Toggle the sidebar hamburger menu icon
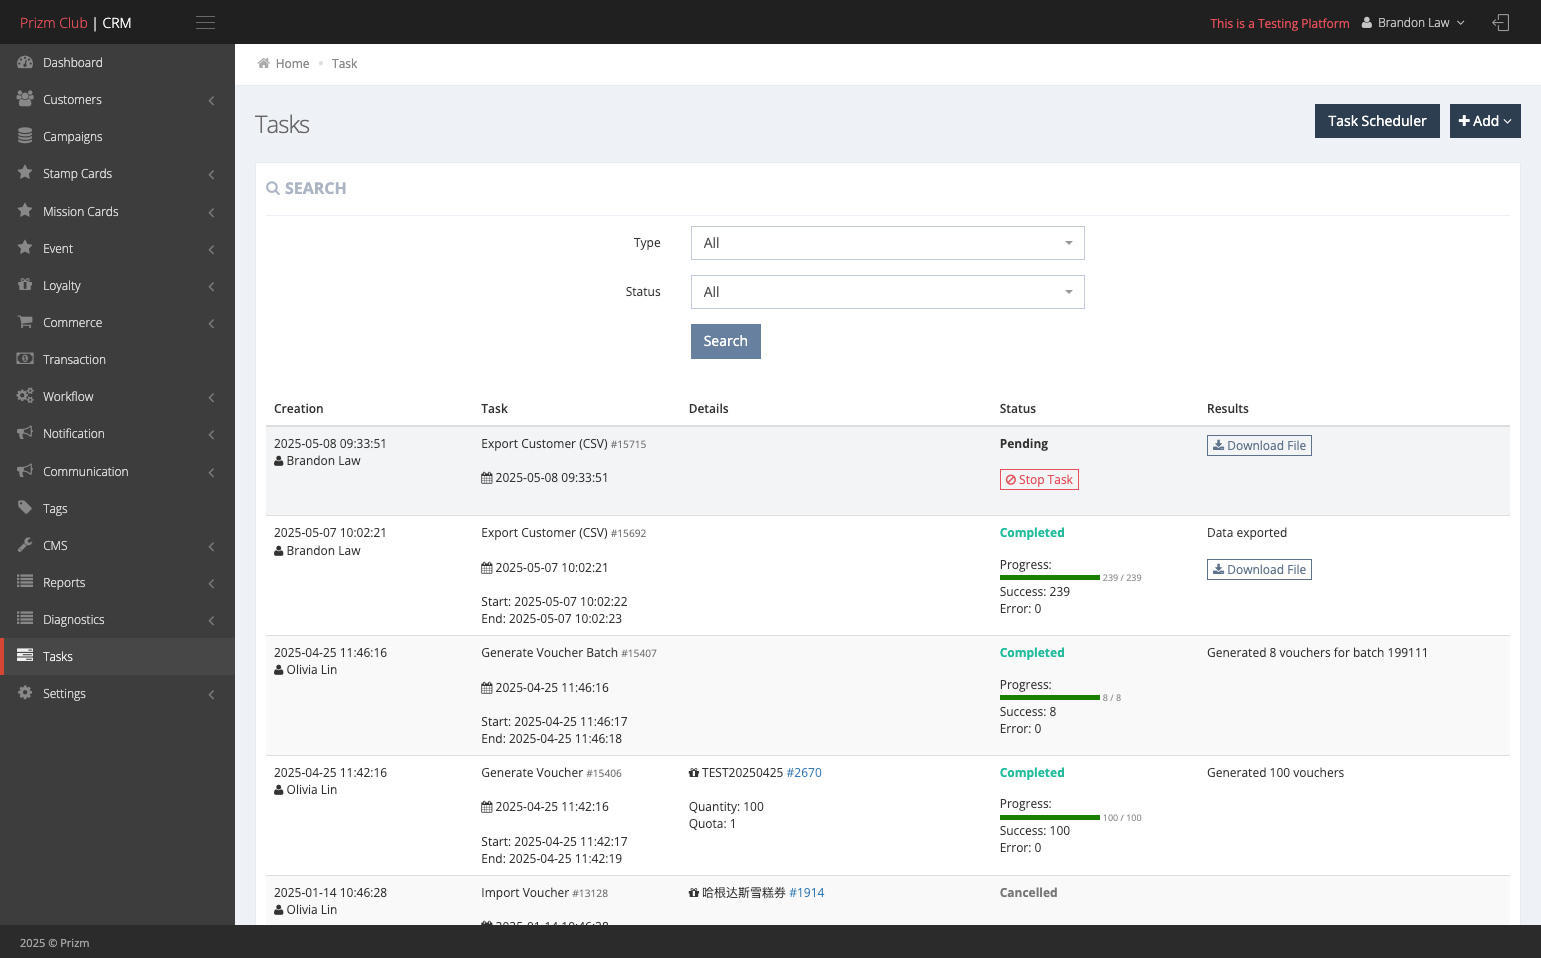This screenshot has width=1541, height=958. point(205,23)
